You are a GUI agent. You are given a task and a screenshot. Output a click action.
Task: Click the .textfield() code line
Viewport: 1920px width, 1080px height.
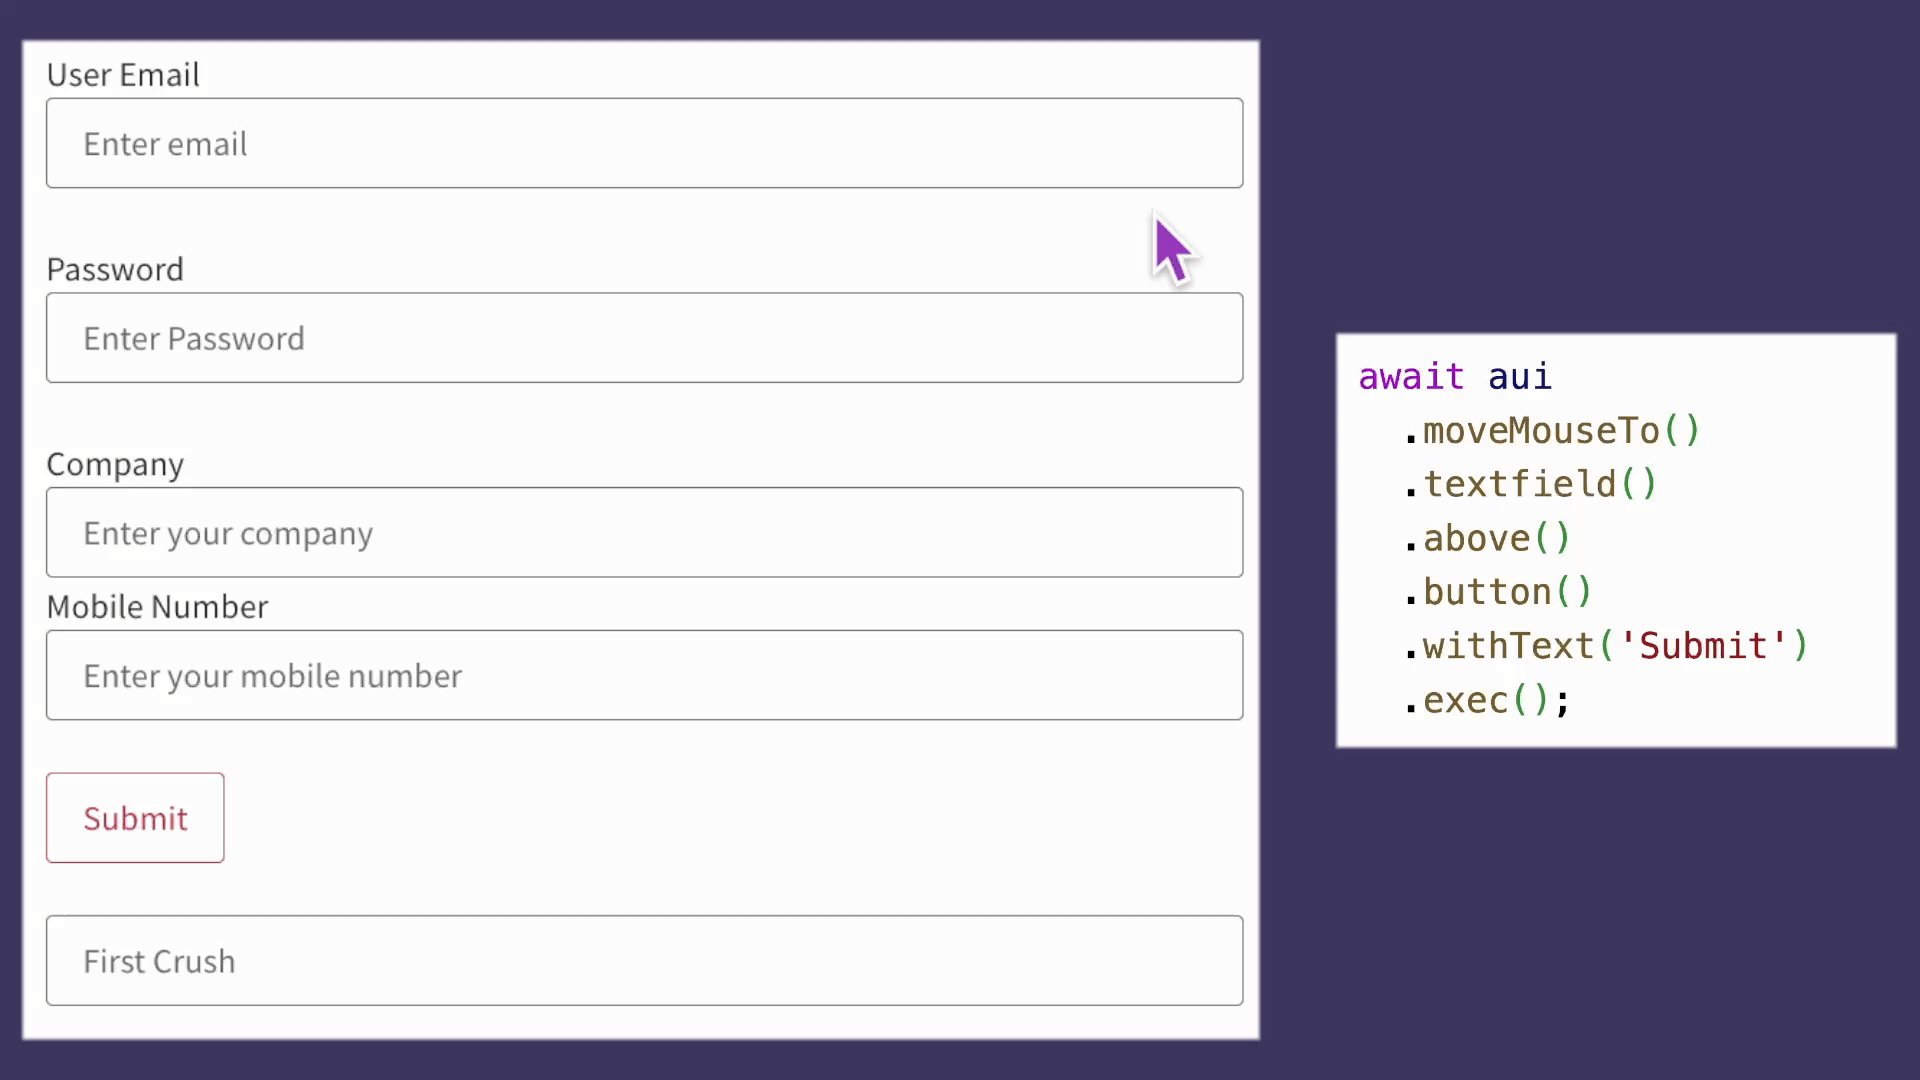(x=1530, y=485)
